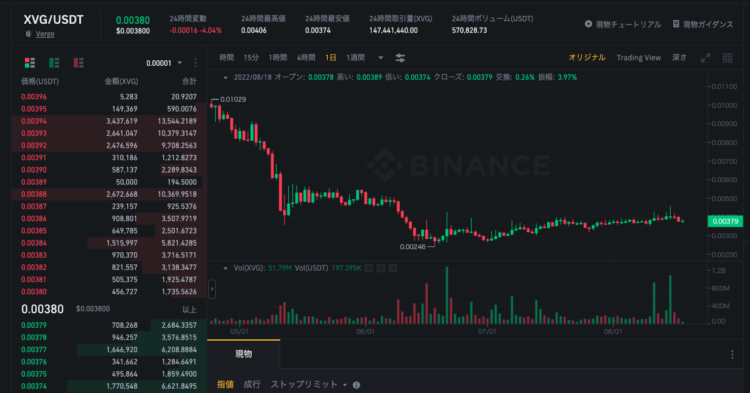Switch the chart to Trading View
750x393 pixels.
click(x=639, y=58)
